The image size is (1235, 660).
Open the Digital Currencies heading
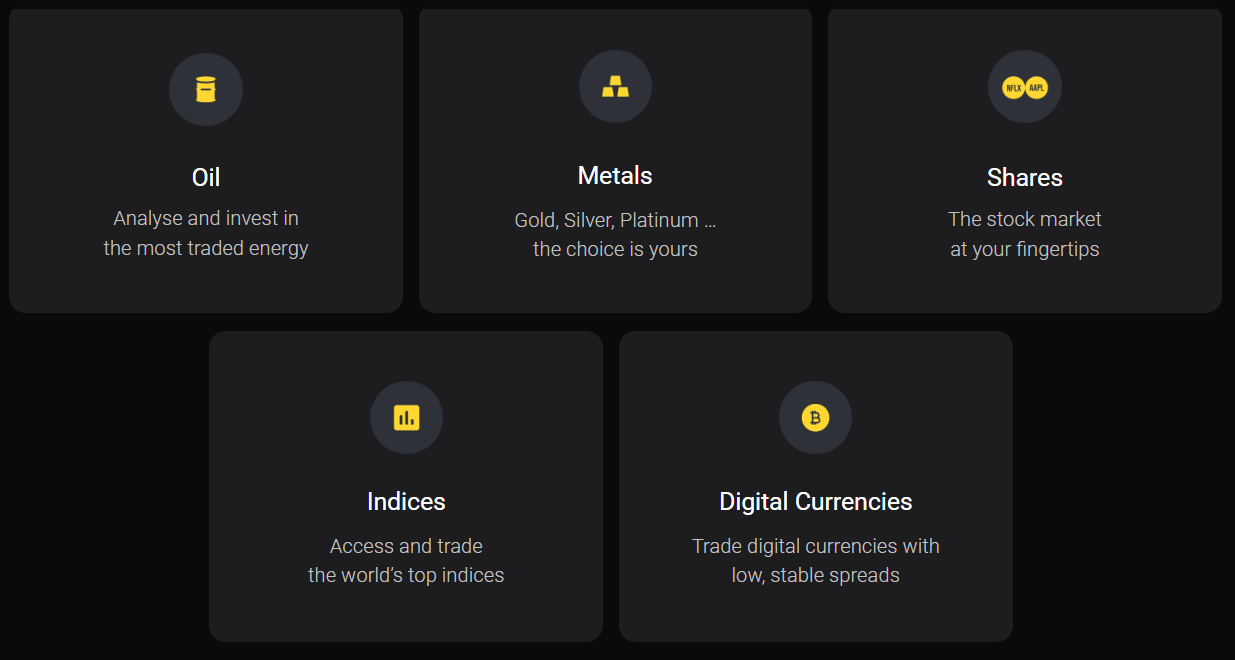(x=816, y=501)
